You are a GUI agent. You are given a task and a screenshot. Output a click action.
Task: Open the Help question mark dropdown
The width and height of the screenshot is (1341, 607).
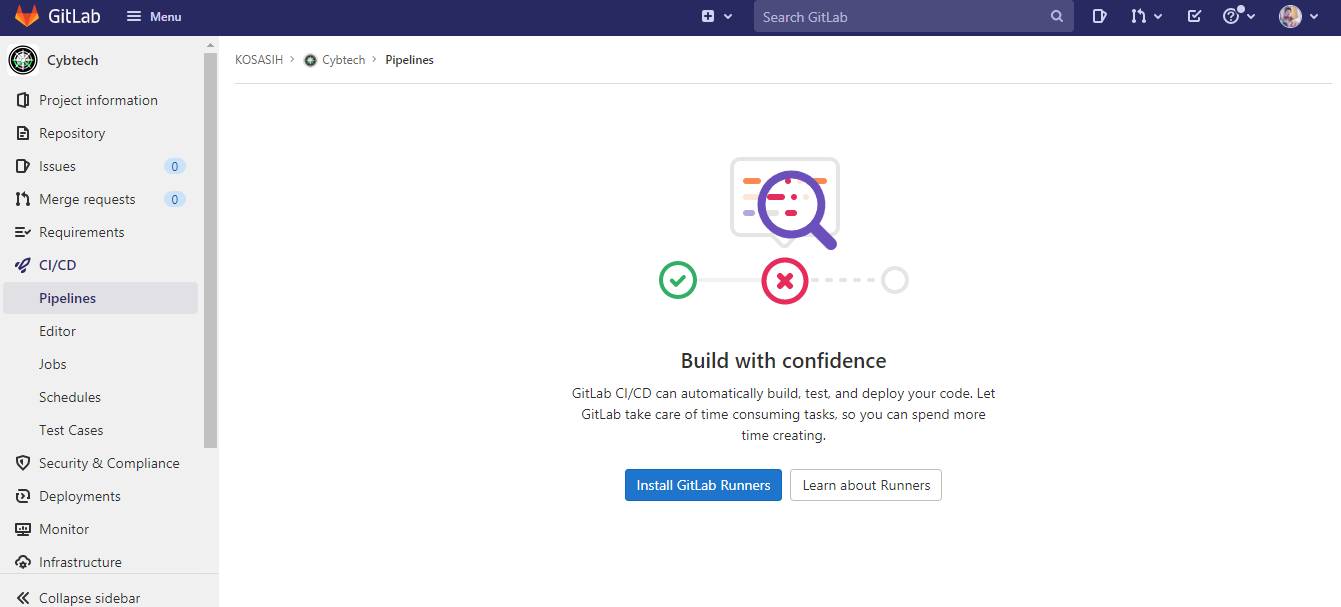pos(1239,17)
